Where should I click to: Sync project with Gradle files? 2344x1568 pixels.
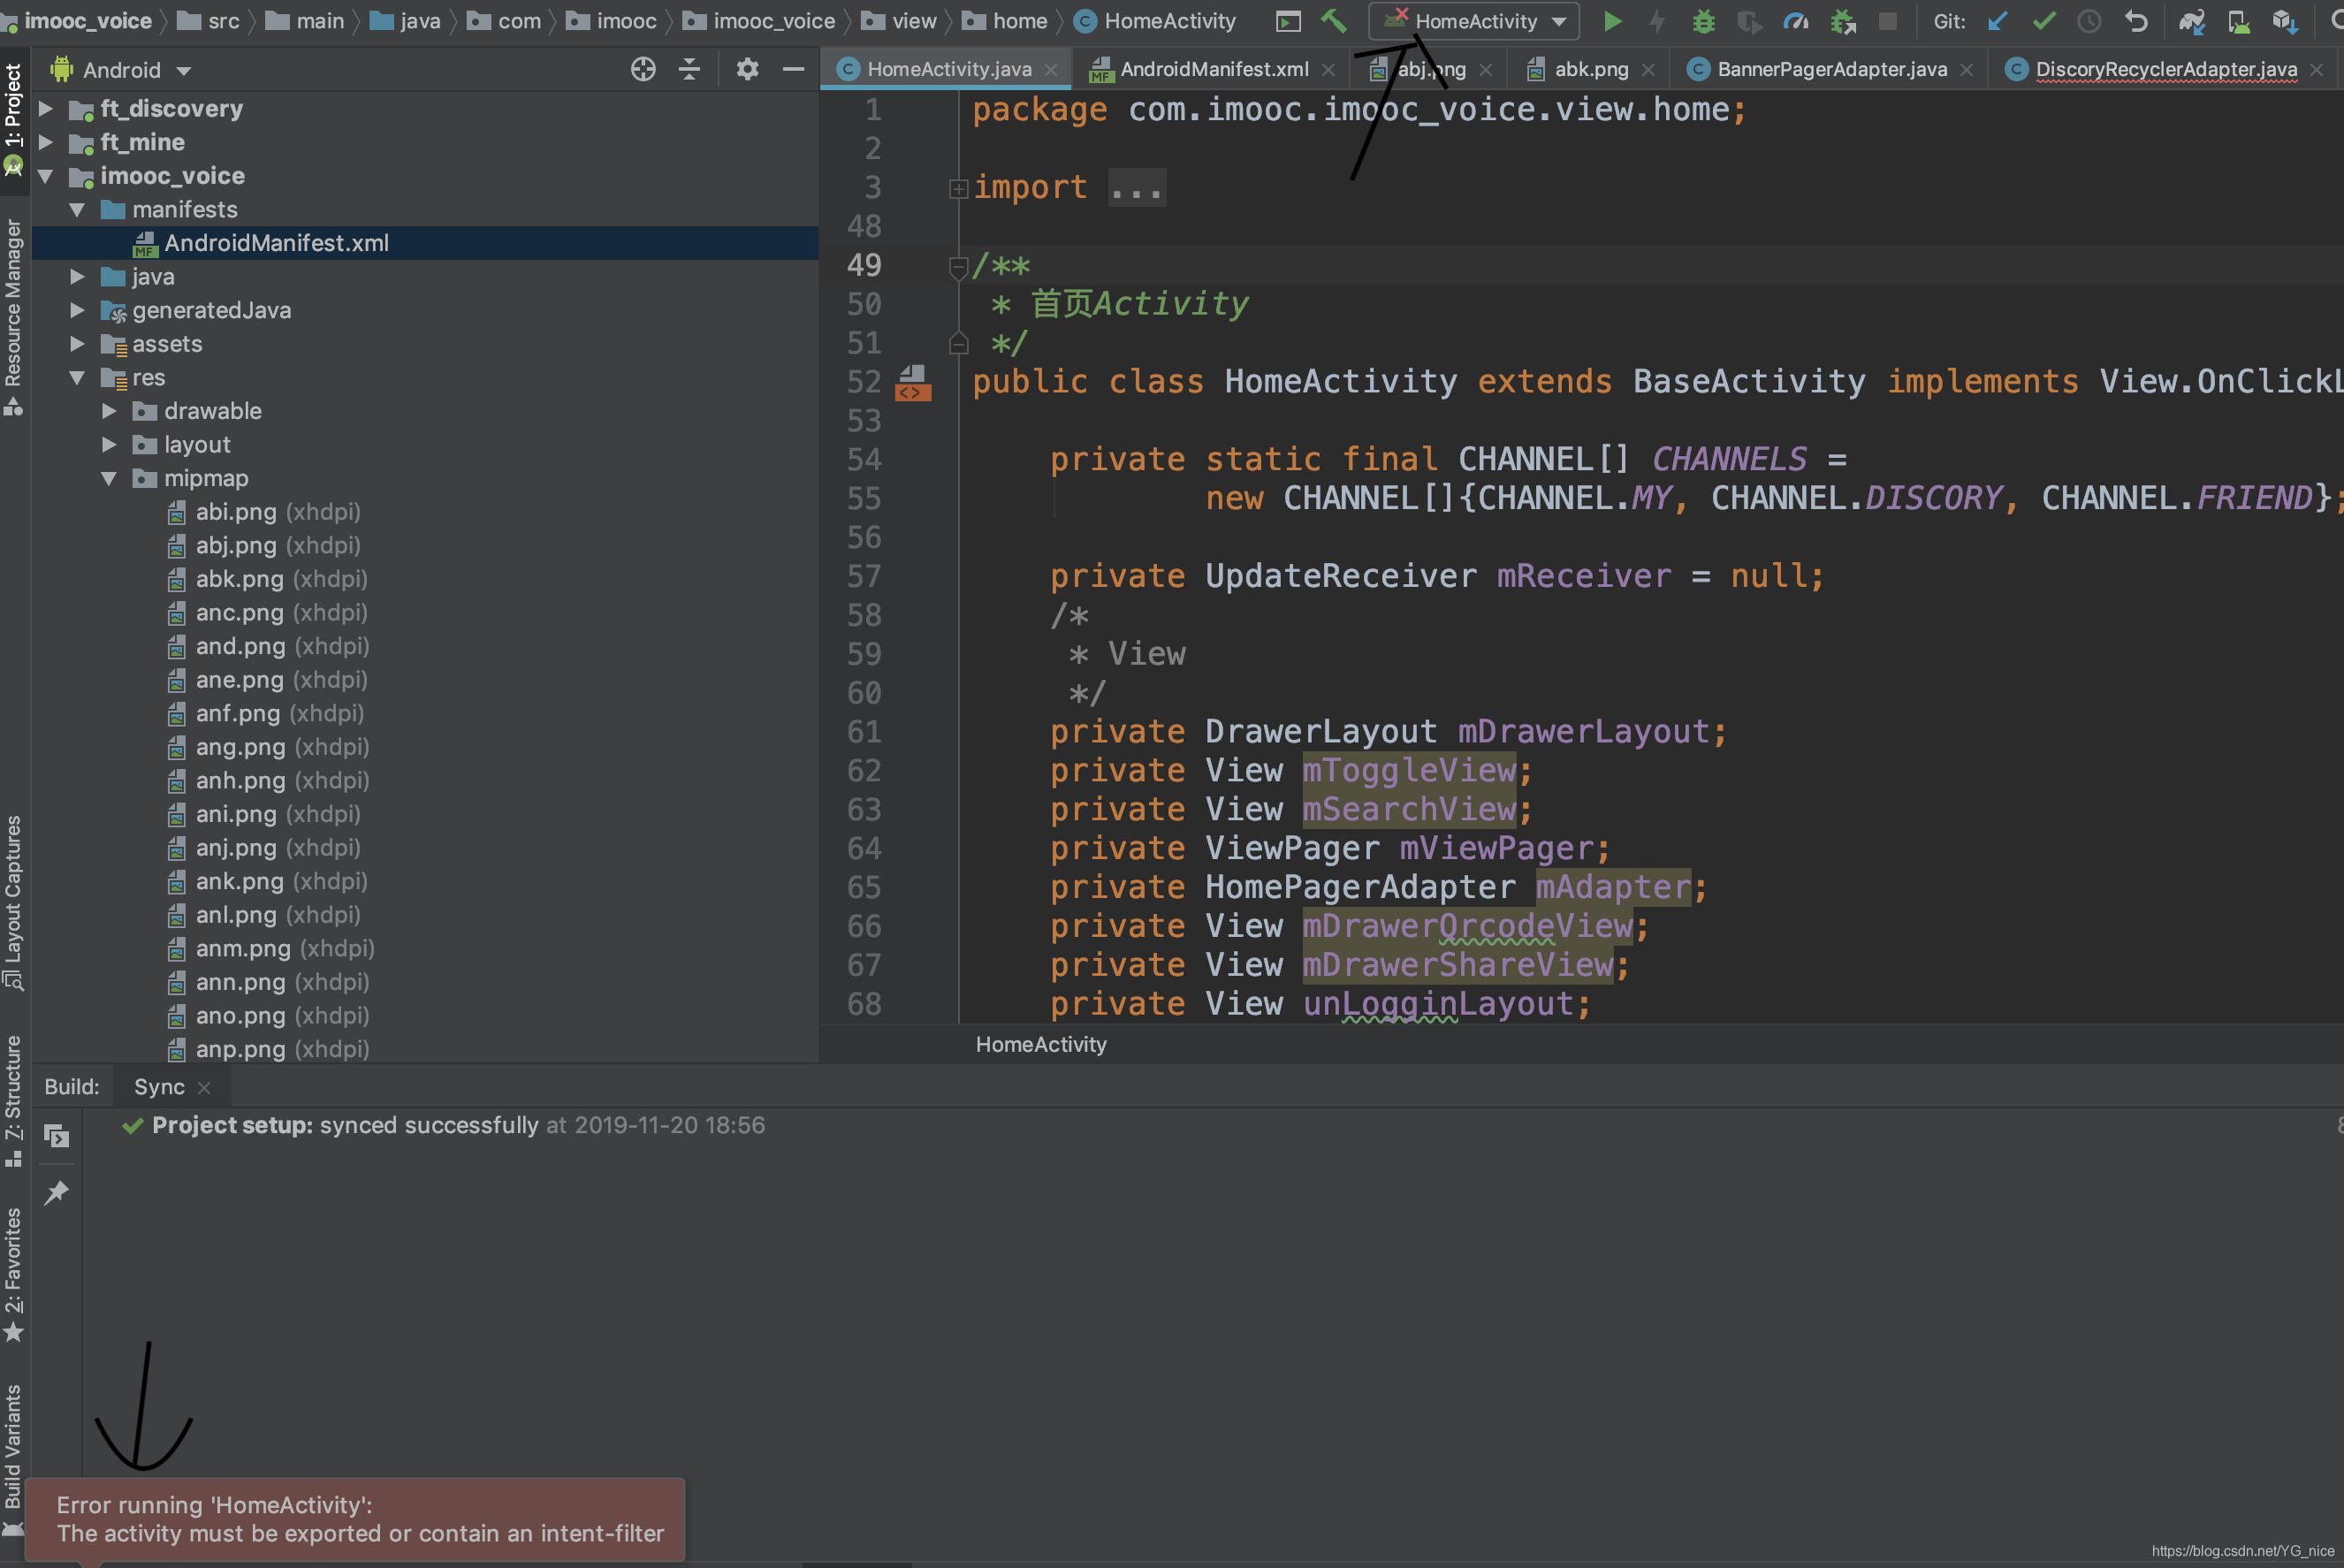point(2191,21)
